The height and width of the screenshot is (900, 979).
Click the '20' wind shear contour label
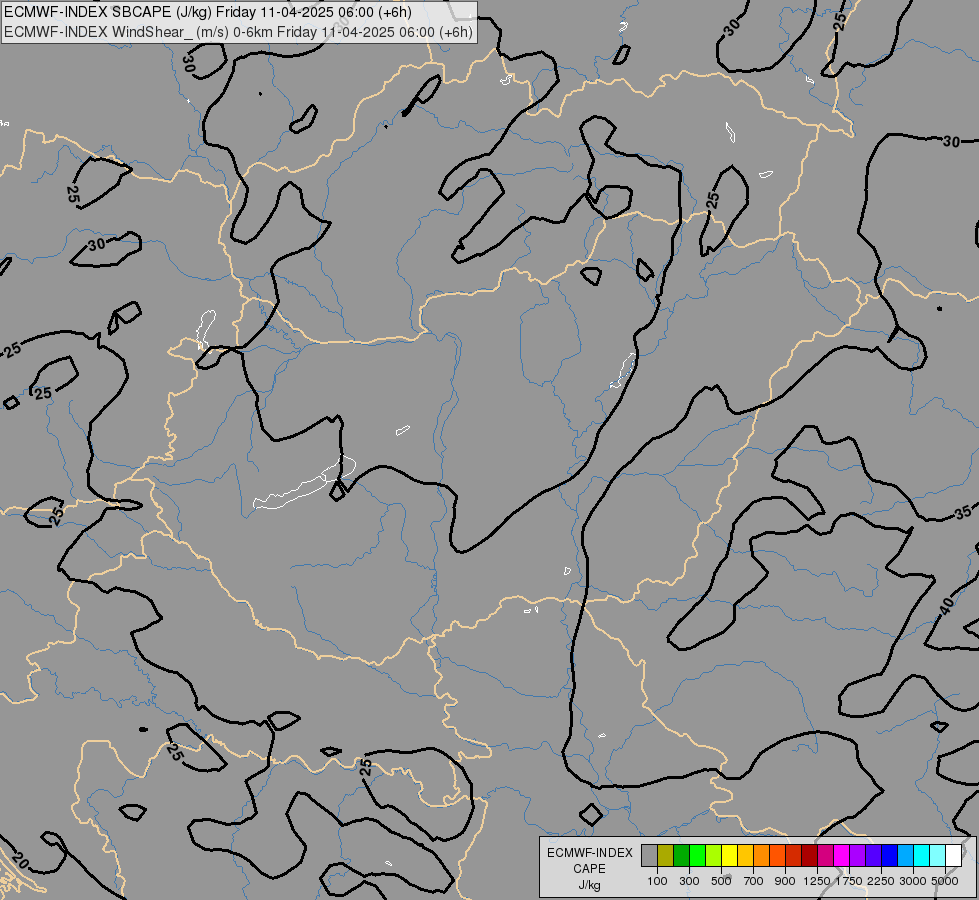(x=19, y=863)
